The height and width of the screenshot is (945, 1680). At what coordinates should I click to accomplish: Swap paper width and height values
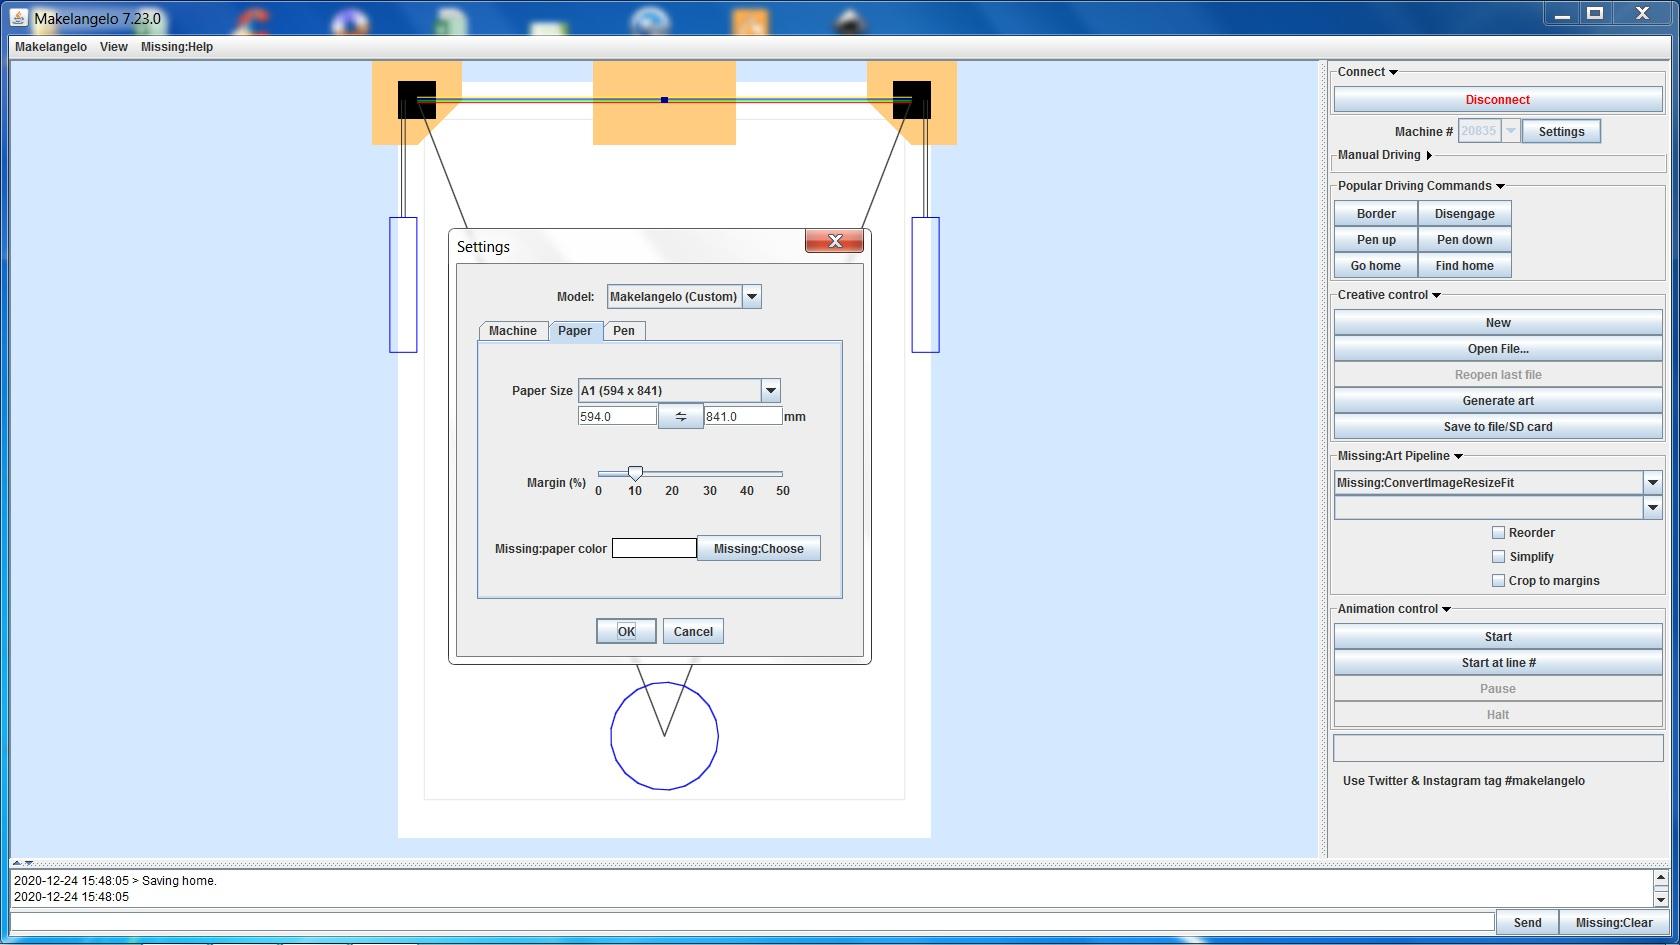(x=680, y=416)
